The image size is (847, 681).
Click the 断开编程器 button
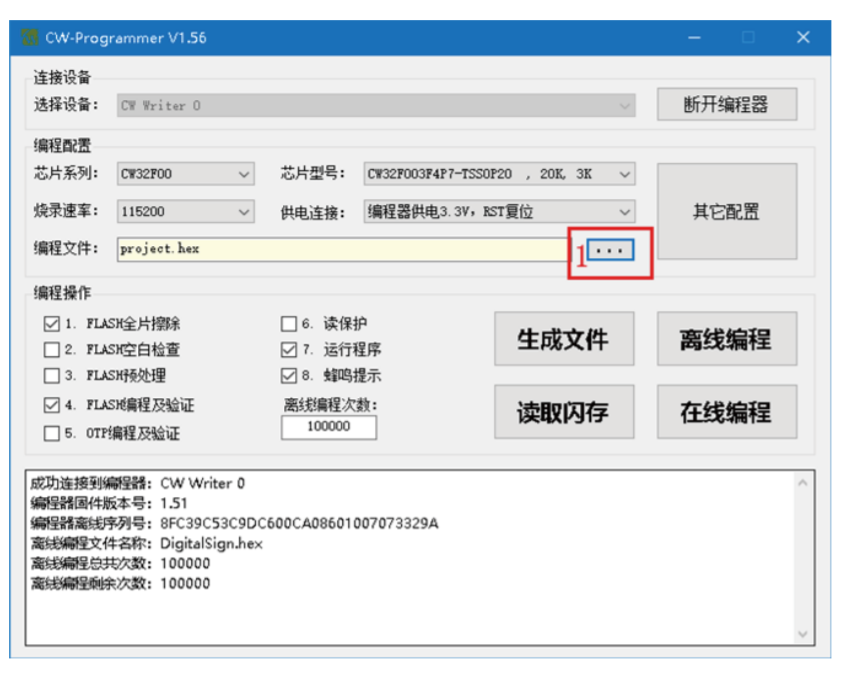coord(727,104)
